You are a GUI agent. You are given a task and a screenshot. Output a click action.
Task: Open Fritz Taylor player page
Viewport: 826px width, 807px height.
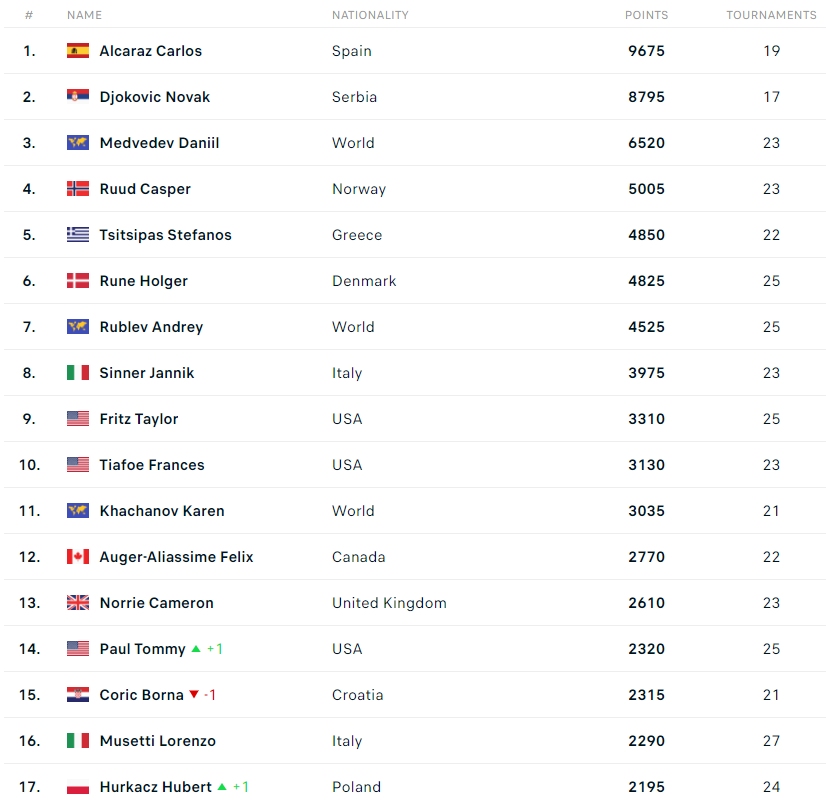(139, 419)
